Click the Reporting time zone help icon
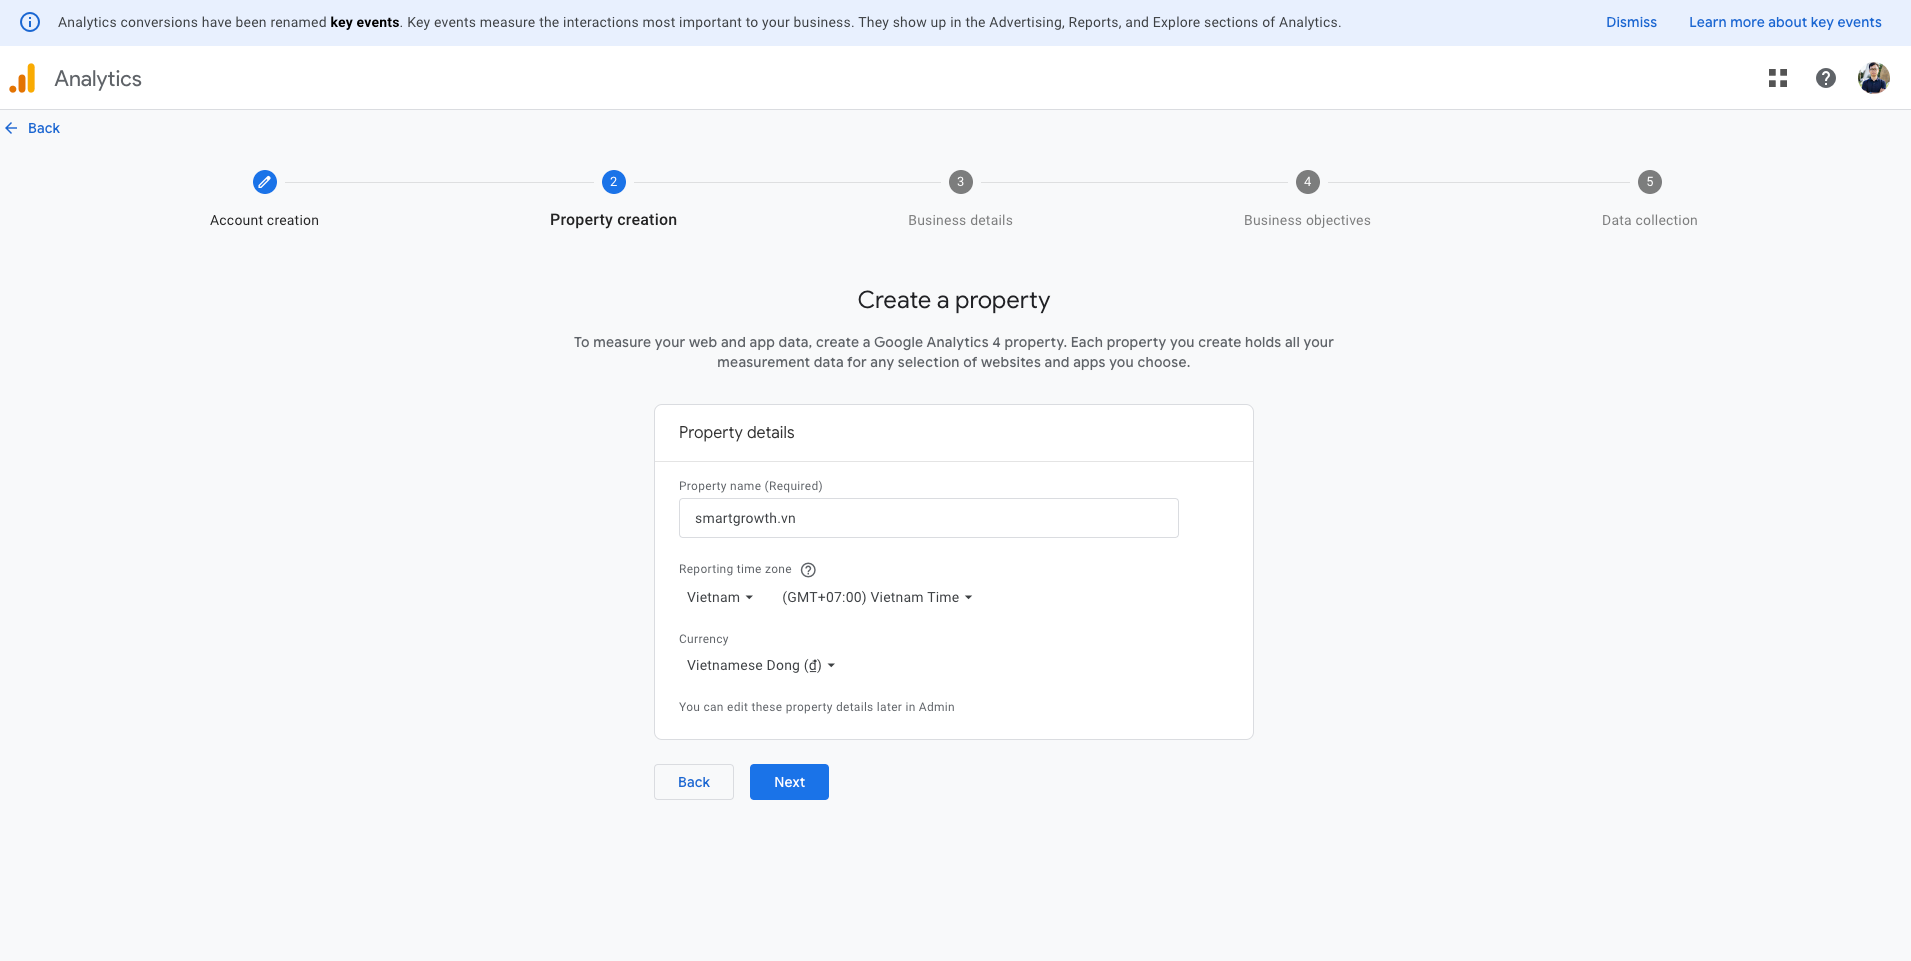The height and width of the screenshot is (961, 1911). click(808, 570)
